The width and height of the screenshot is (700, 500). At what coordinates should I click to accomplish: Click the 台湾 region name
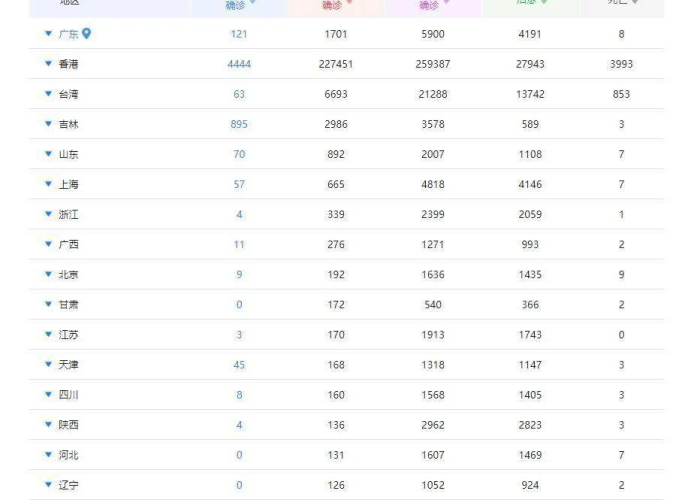68,94
